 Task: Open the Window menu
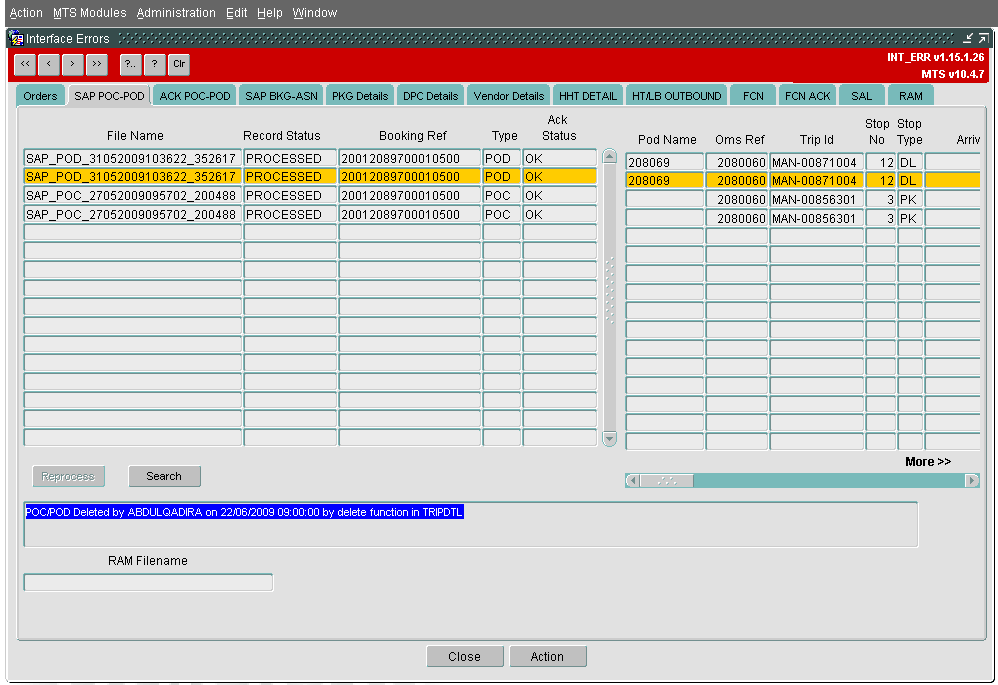314,13
